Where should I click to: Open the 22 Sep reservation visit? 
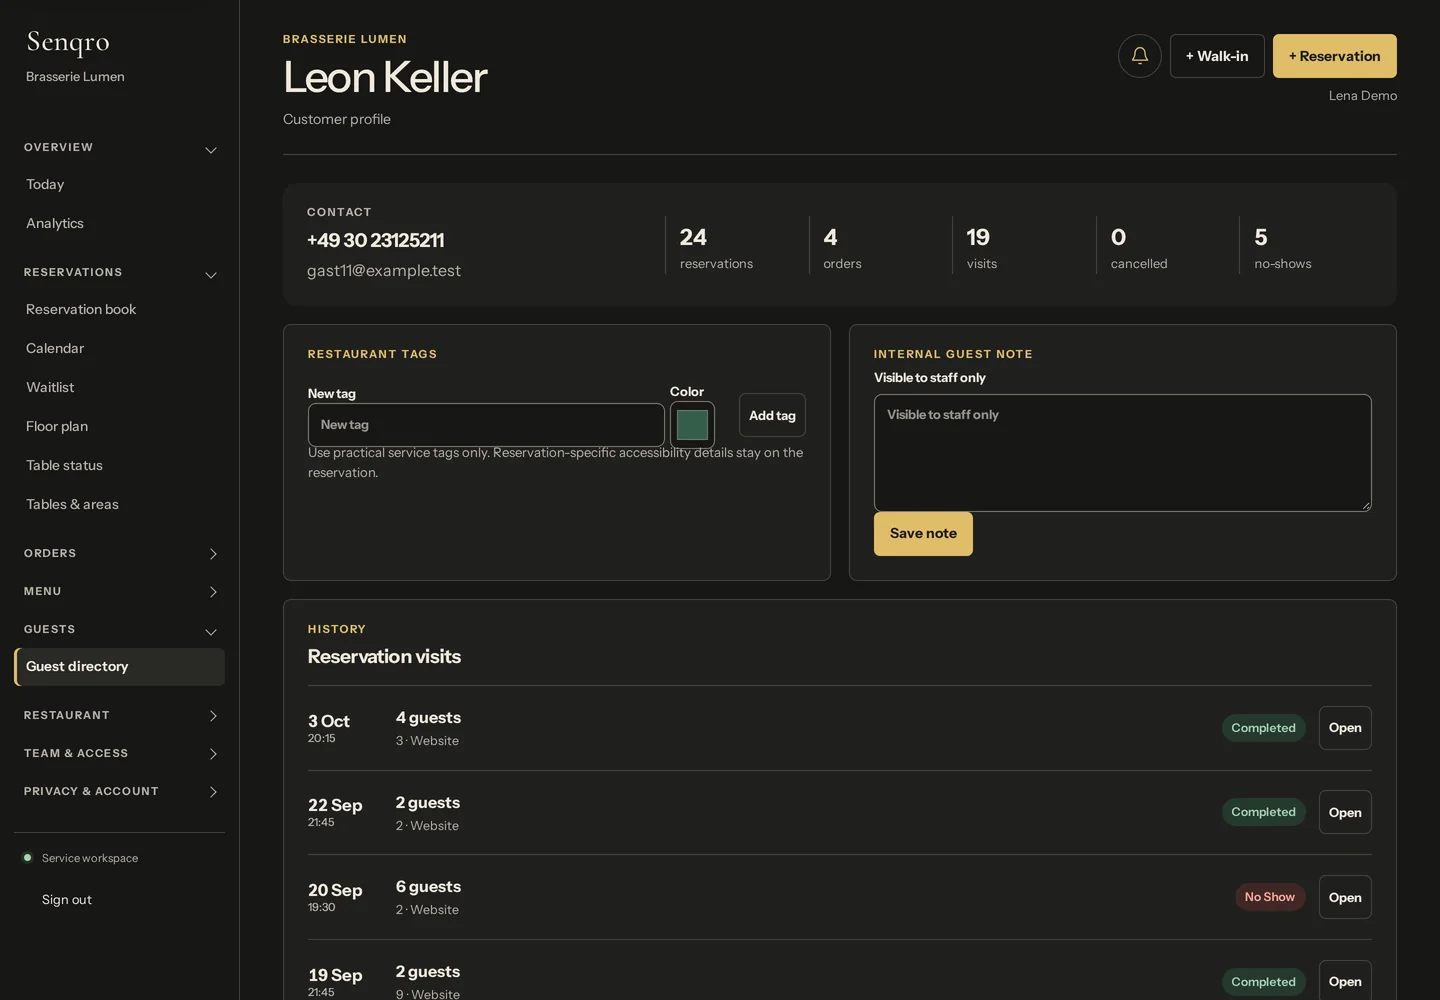pyautogui.click(x=1345, y=812)
